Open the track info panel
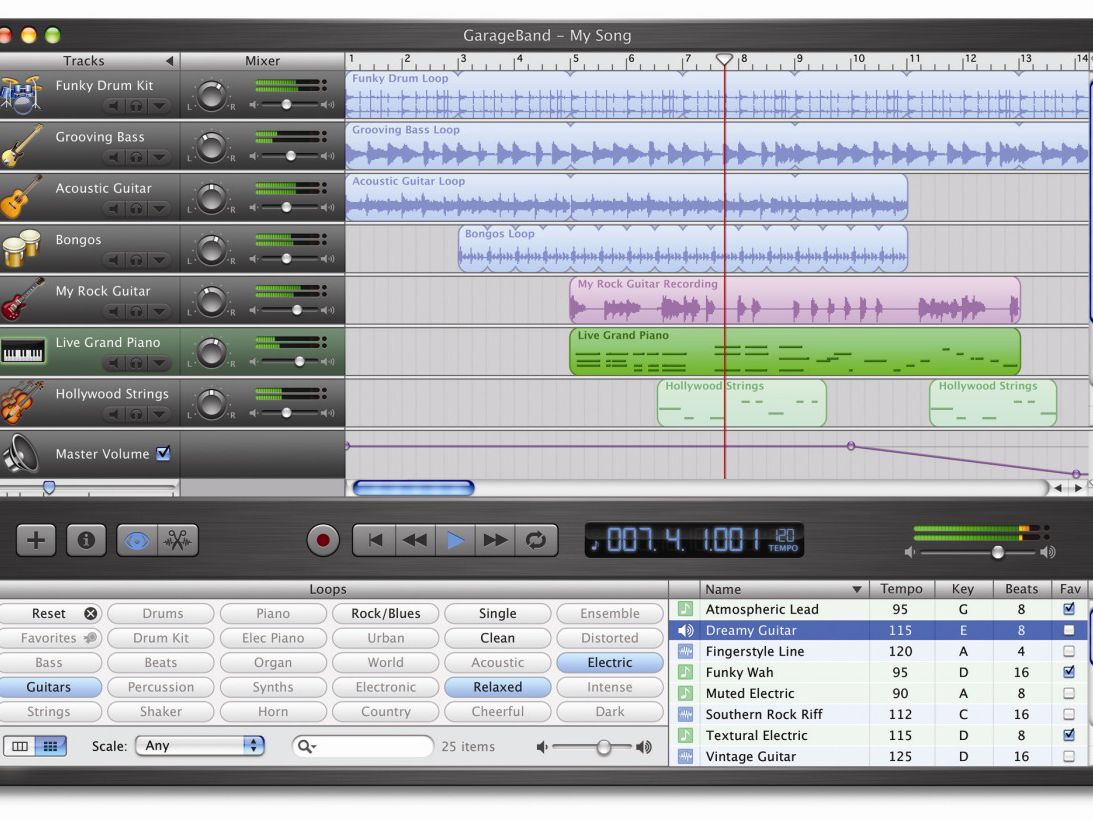 86,540
